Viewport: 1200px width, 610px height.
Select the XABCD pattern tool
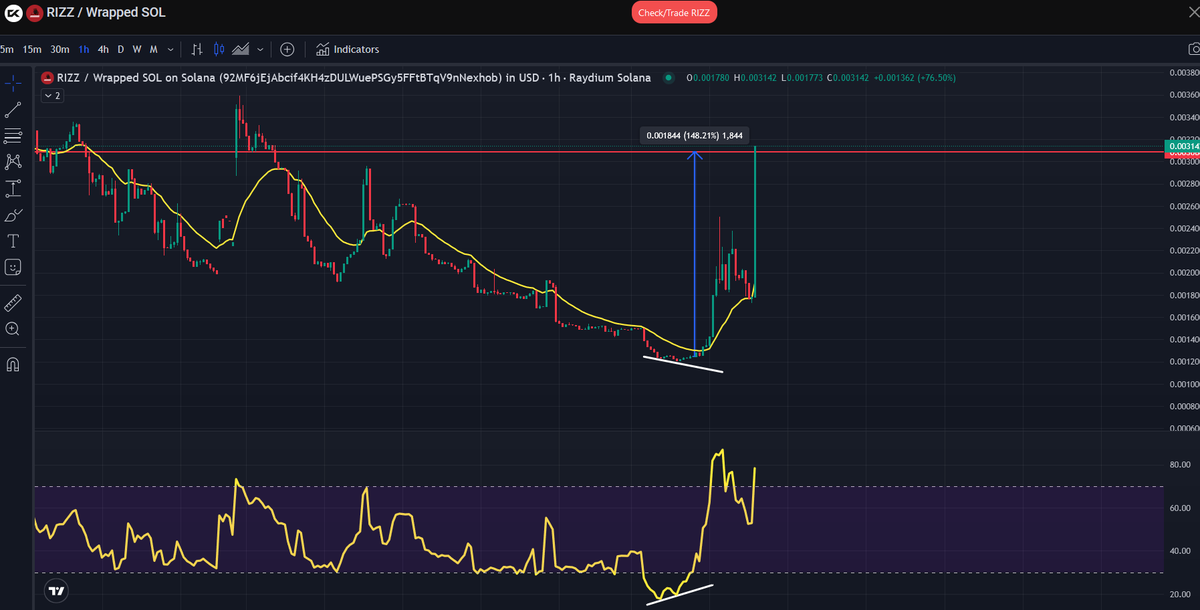click(x=13, y=162)
